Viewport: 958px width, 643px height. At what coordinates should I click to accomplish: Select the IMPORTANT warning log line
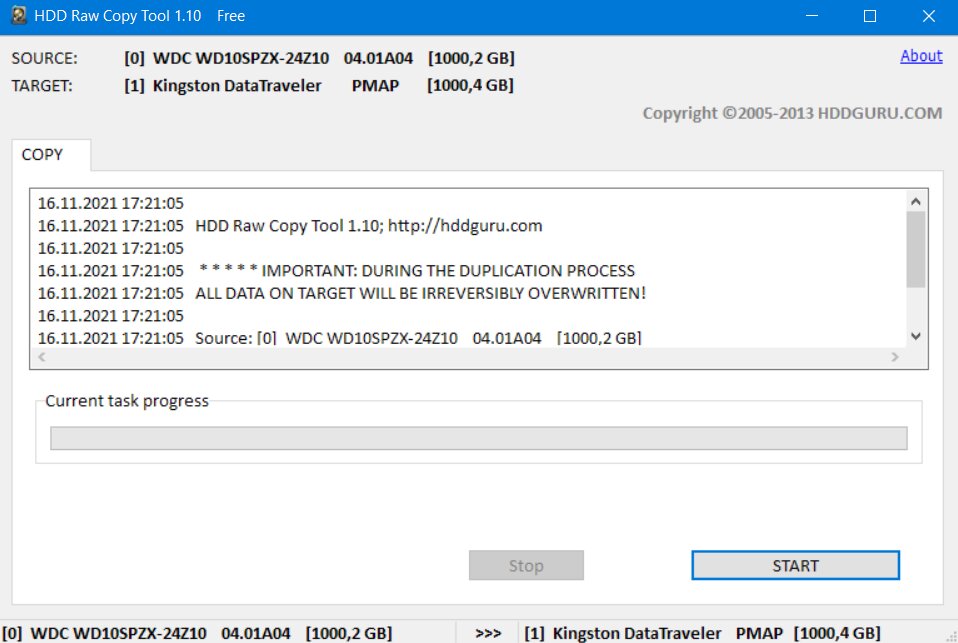pyautogui.click(x=337, y=271)
